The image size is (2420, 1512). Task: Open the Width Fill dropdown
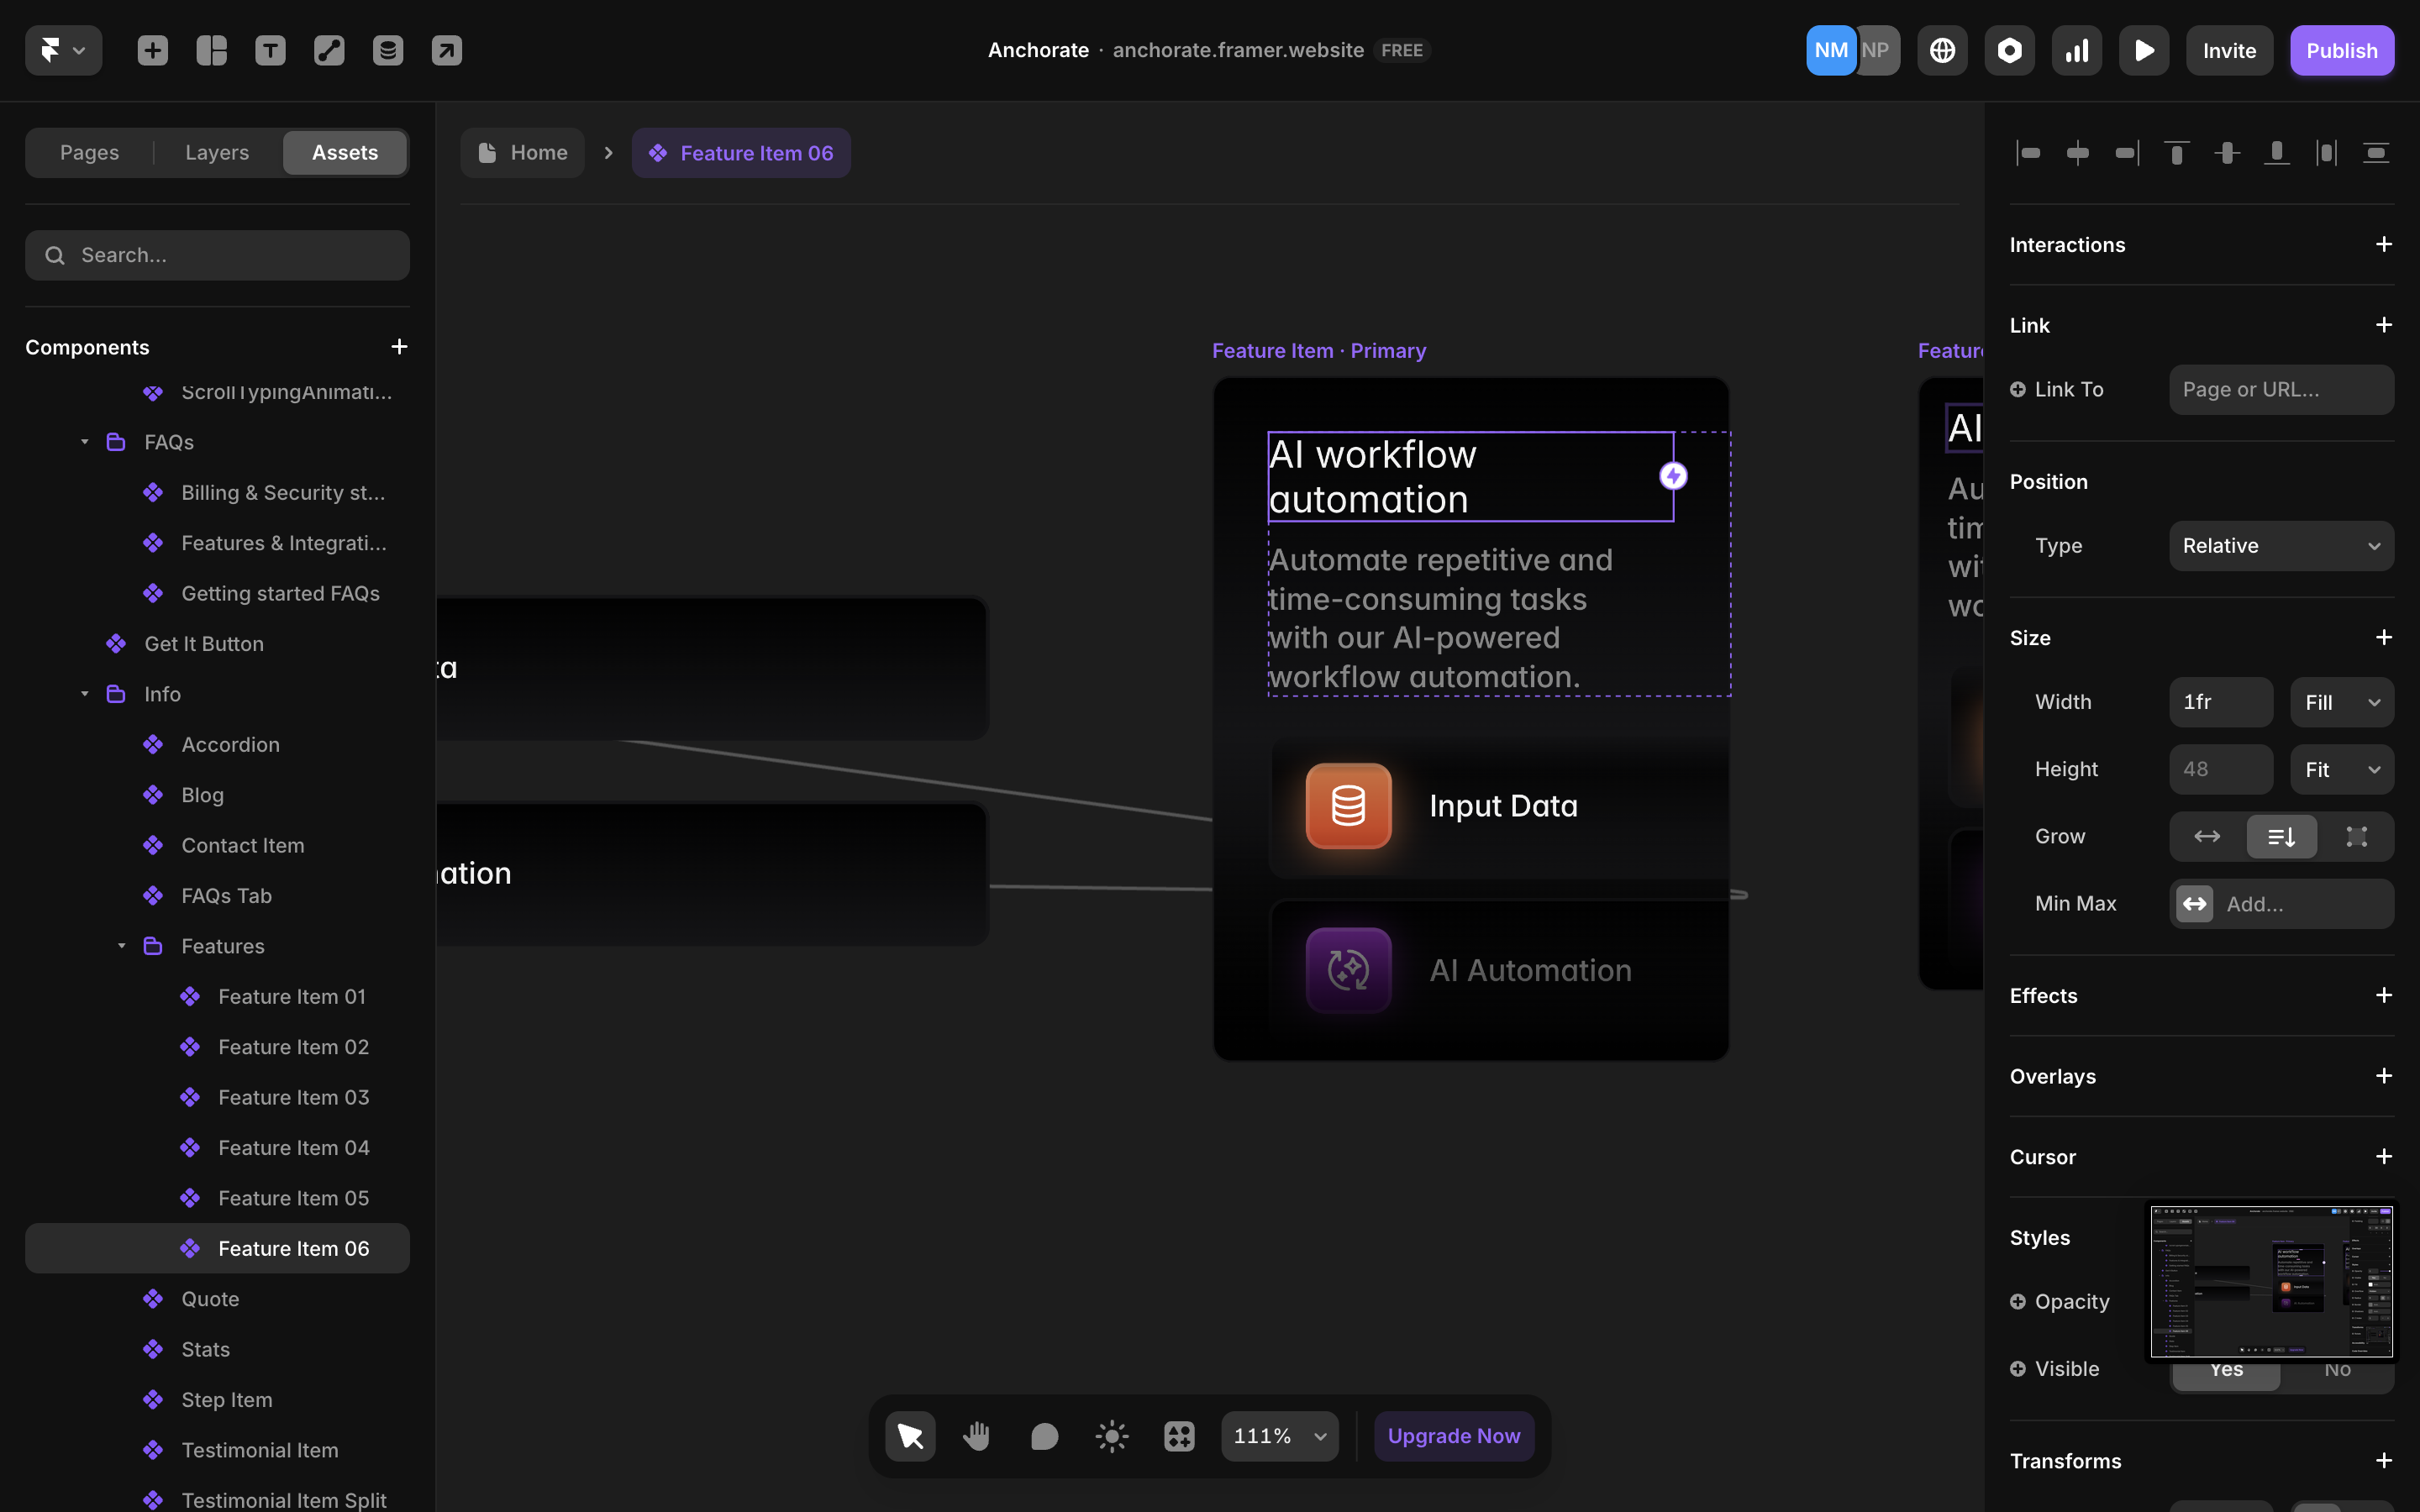(x=2341, y=701)
